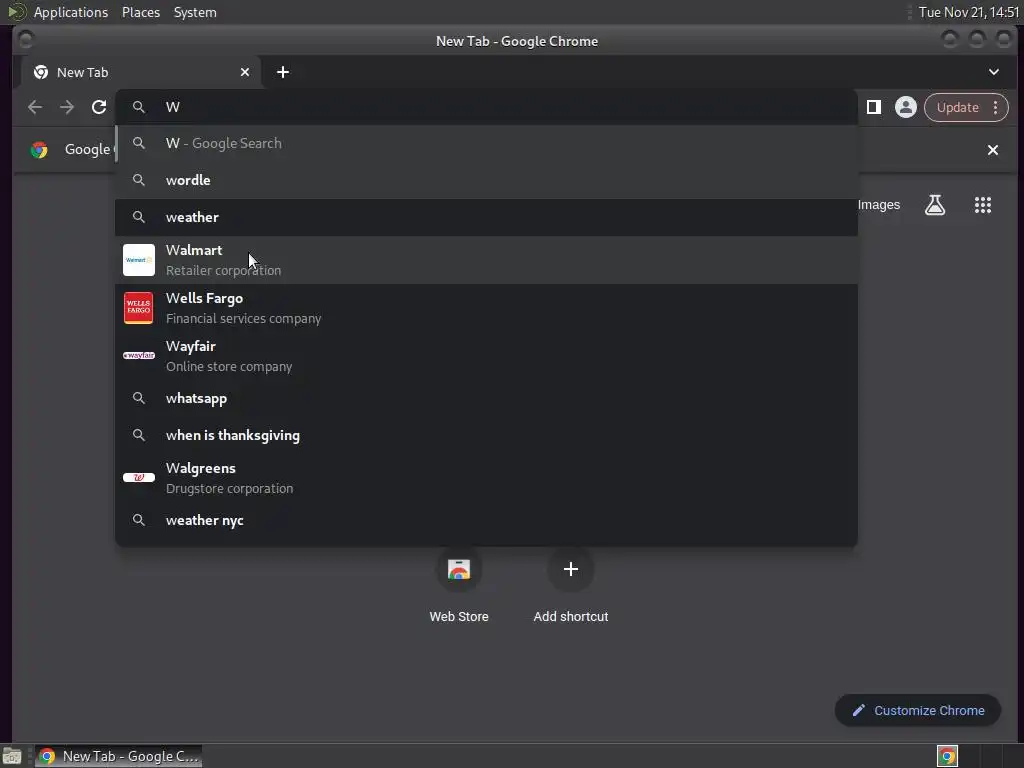This screenshot has width=1024, height=768.
Task: Open the side panel icon
Action: (x=873, y=107)
